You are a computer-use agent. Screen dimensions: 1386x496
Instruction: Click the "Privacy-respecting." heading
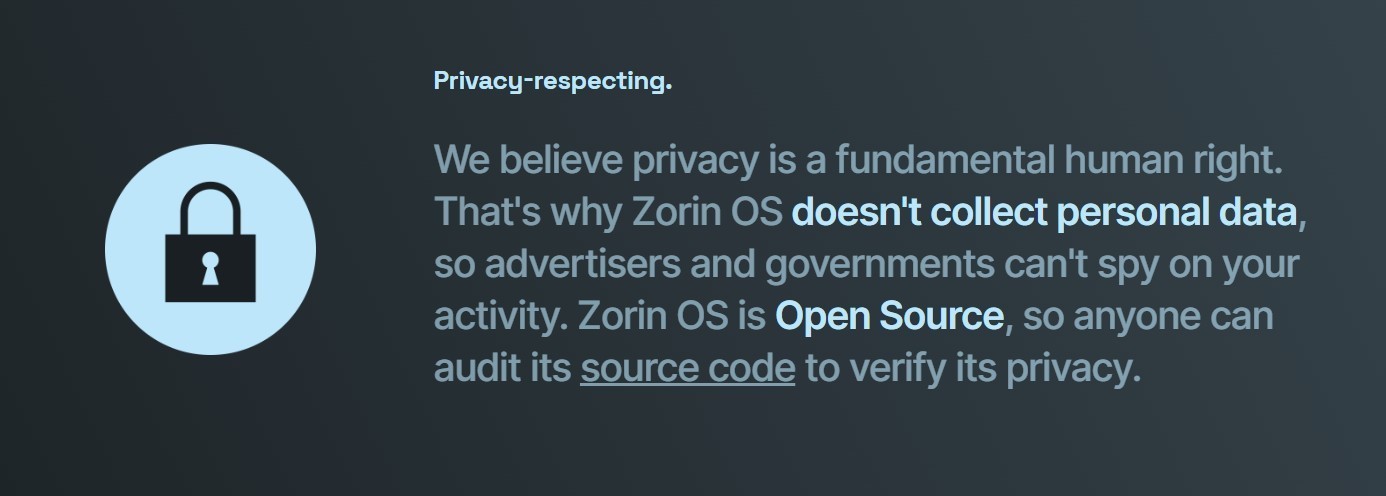[552, 81]
